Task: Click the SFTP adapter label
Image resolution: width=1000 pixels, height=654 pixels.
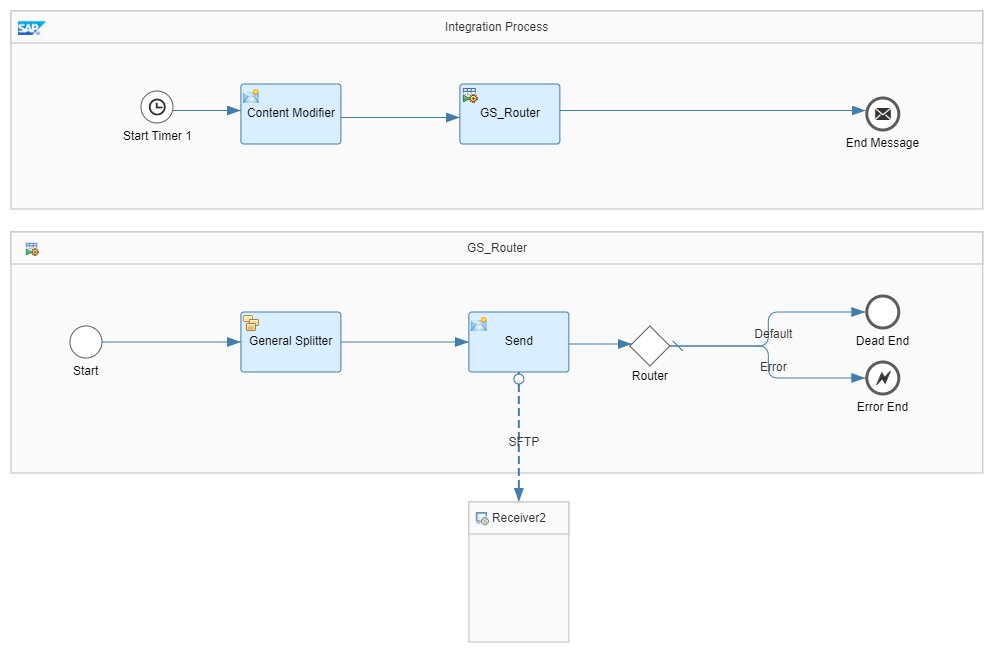Action: coord(523,441)
